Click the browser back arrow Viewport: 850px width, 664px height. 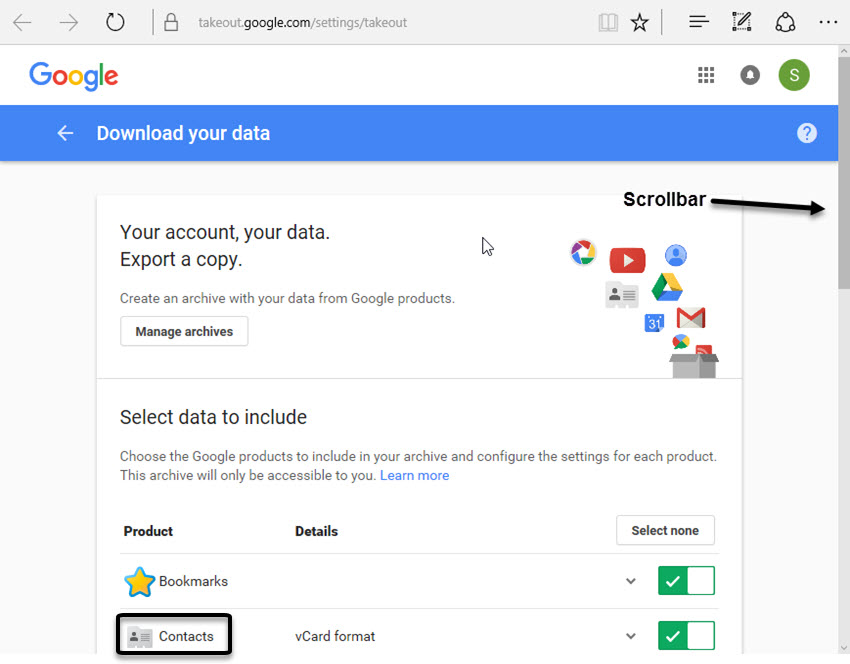tap(22, 22)
